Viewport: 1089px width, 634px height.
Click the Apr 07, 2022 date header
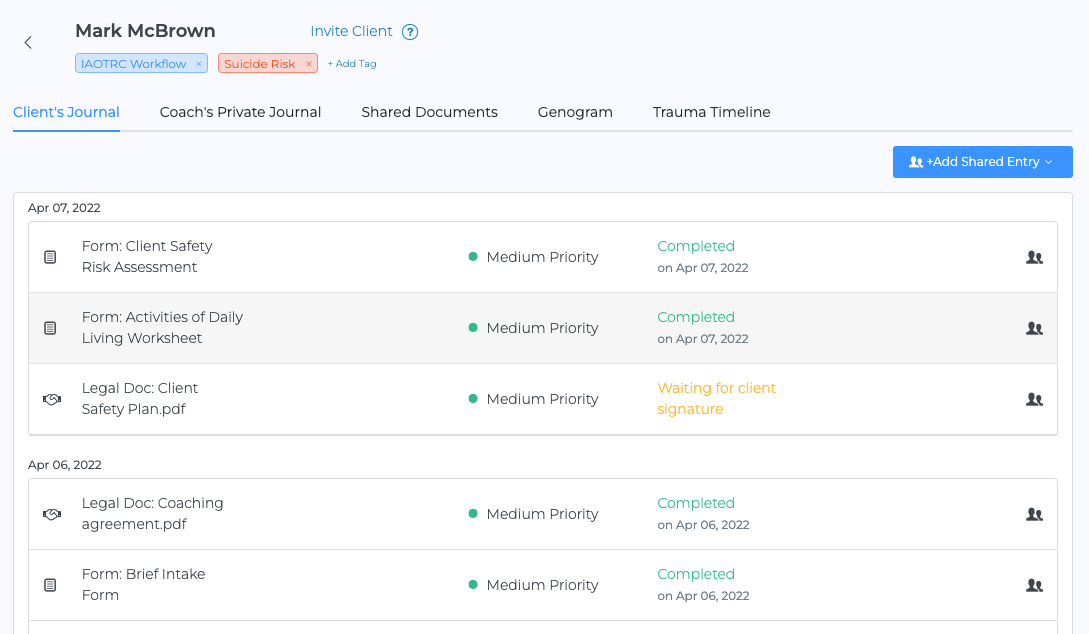click(64, 208)
